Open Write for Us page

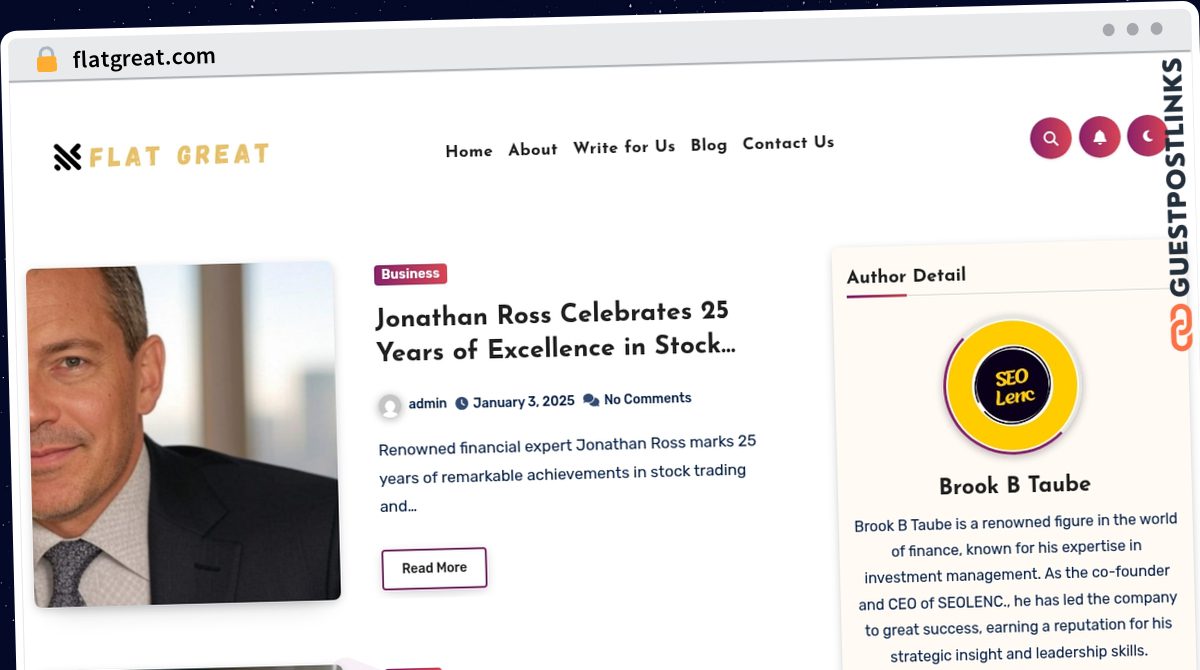(624, 147)
